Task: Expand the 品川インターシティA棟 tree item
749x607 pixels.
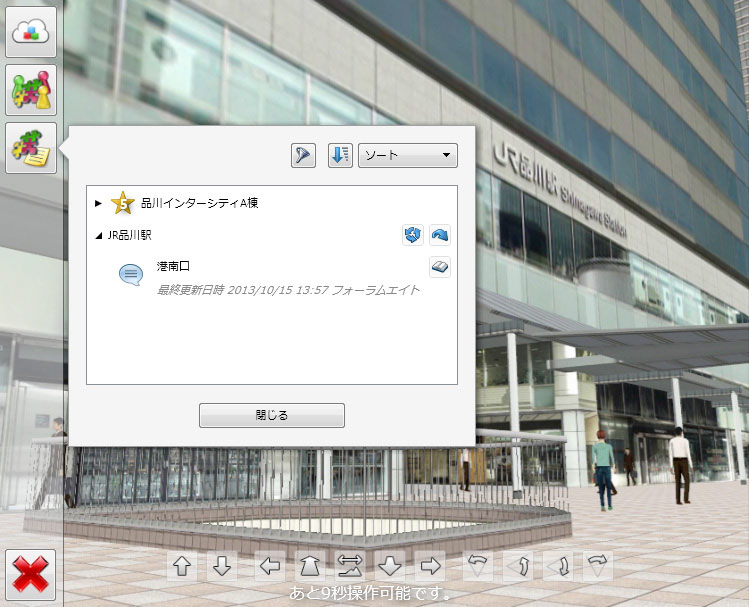Action: 98,203
